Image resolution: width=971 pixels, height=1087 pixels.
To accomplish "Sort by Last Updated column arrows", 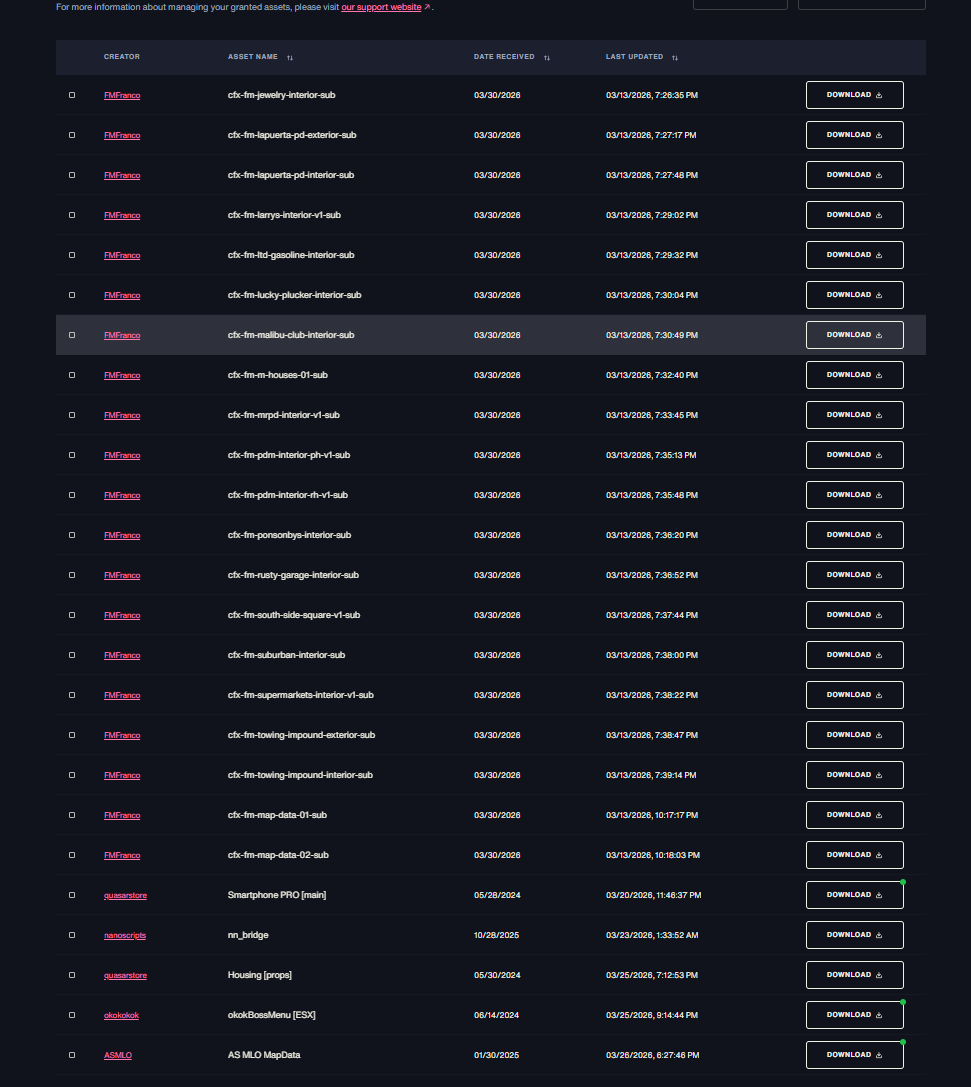I will click(675, 58).
